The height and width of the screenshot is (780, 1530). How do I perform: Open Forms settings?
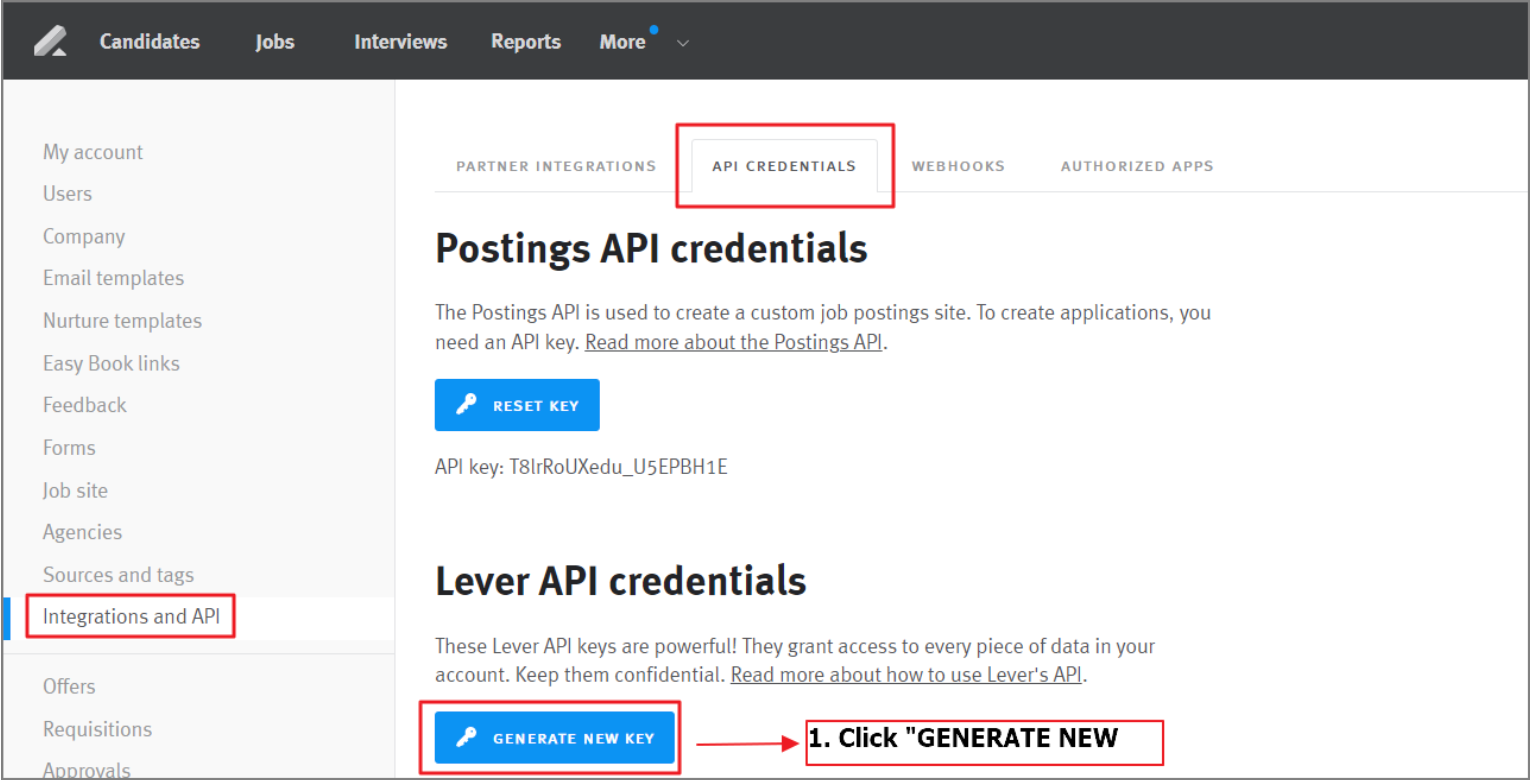[x=69, y=448]
